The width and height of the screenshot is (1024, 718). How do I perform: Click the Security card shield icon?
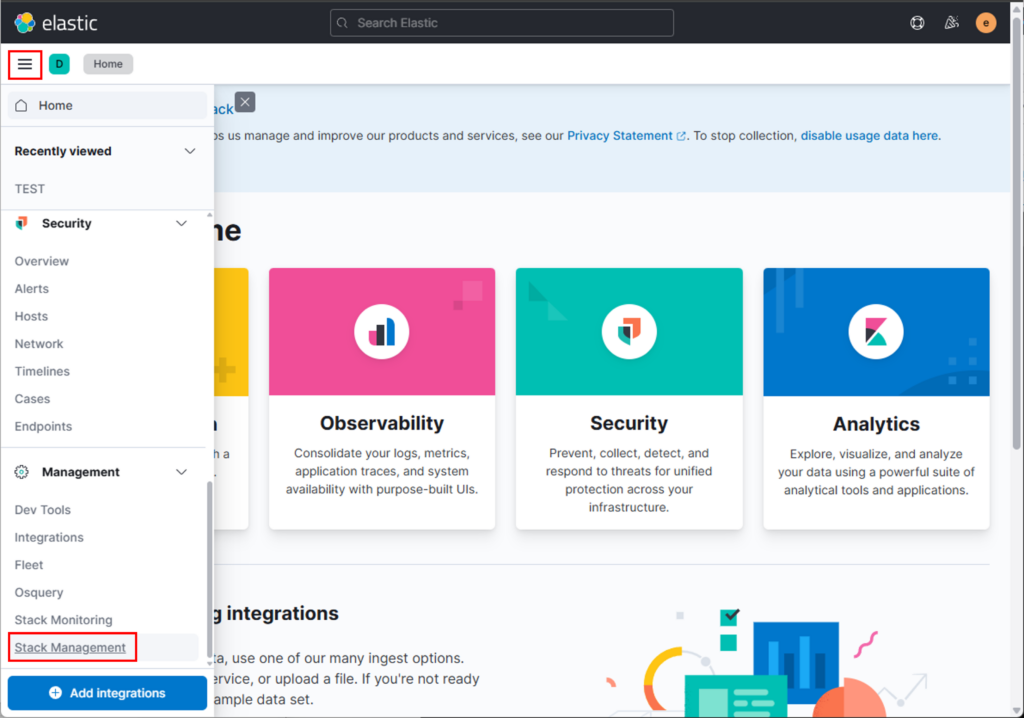[x=629, y=331]
